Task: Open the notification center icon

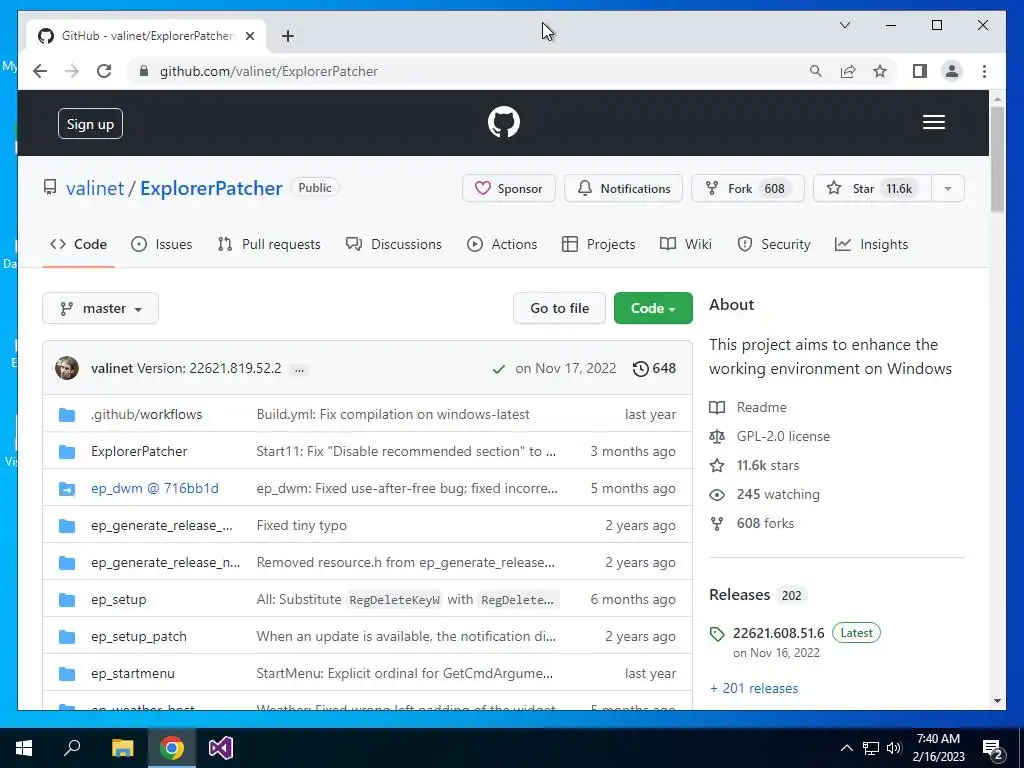Action: pyautogui.click(x=993, y=749)
